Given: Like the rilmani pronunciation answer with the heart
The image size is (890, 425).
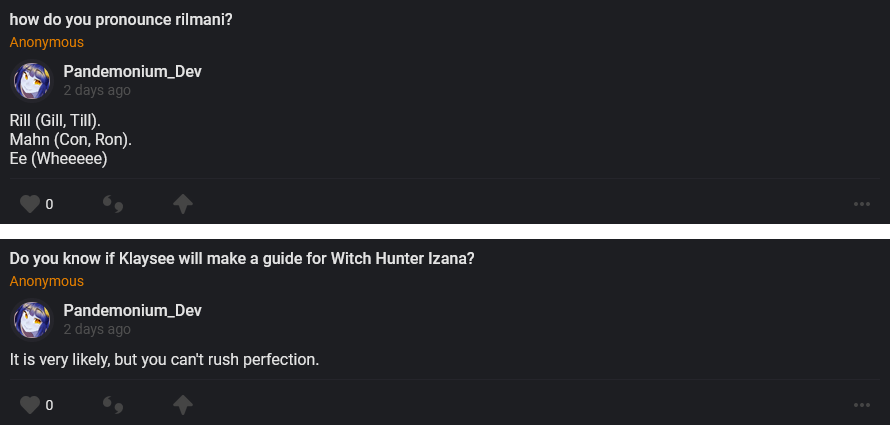Looking at the screenshot, I should 29,204.
